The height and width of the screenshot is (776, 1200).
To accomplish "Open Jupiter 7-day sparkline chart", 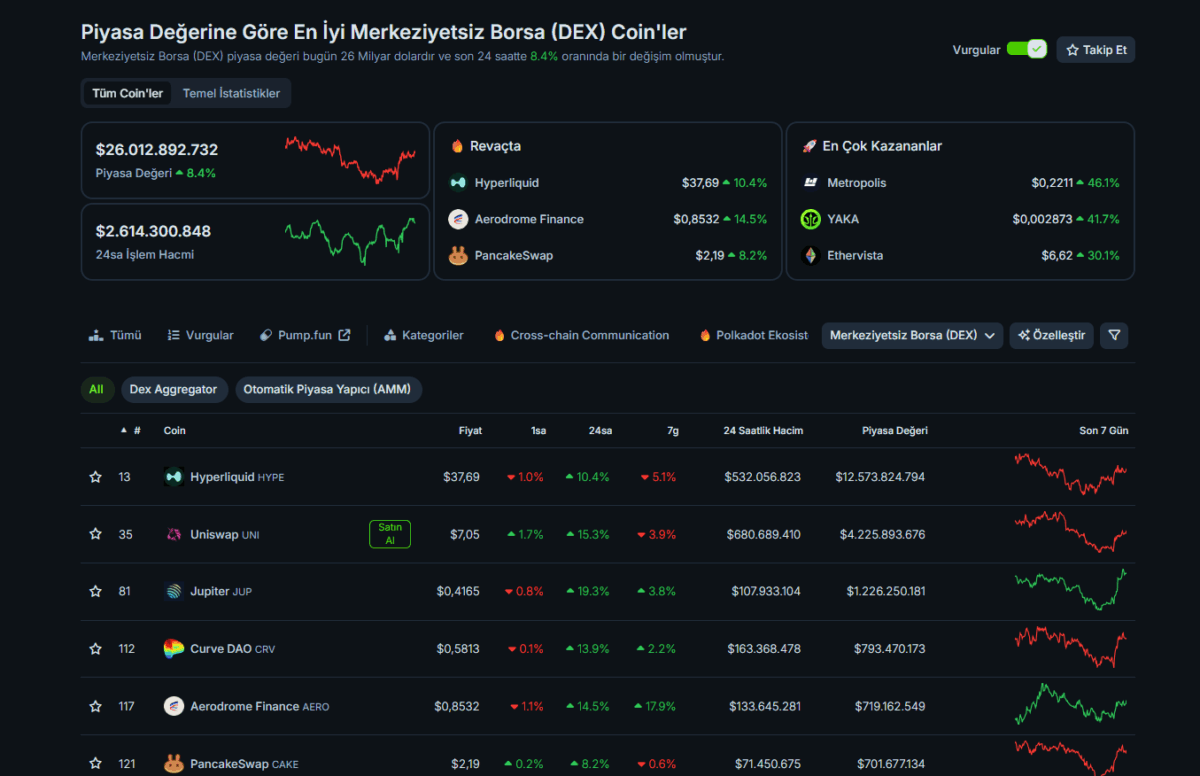I will pos(1071,589).
